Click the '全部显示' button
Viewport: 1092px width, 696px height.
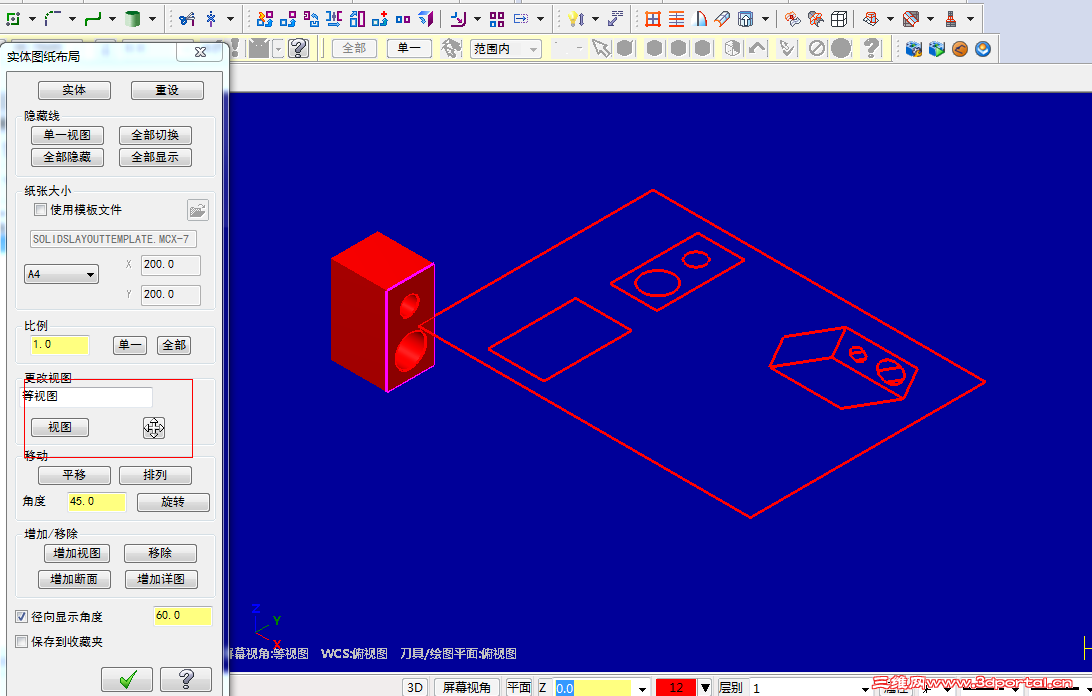(x=155, y=157)
